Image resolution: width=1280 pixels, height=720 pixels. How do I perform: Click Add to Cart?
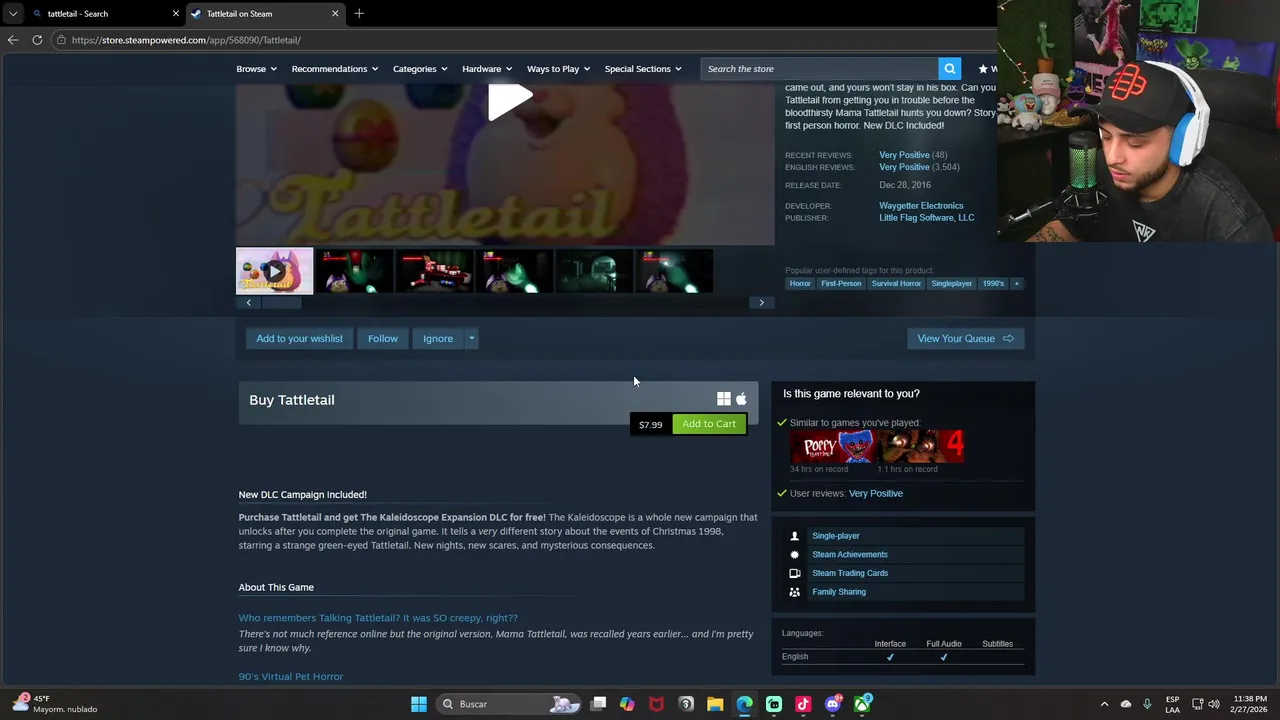pyautogui.click(x=709, y=424)
